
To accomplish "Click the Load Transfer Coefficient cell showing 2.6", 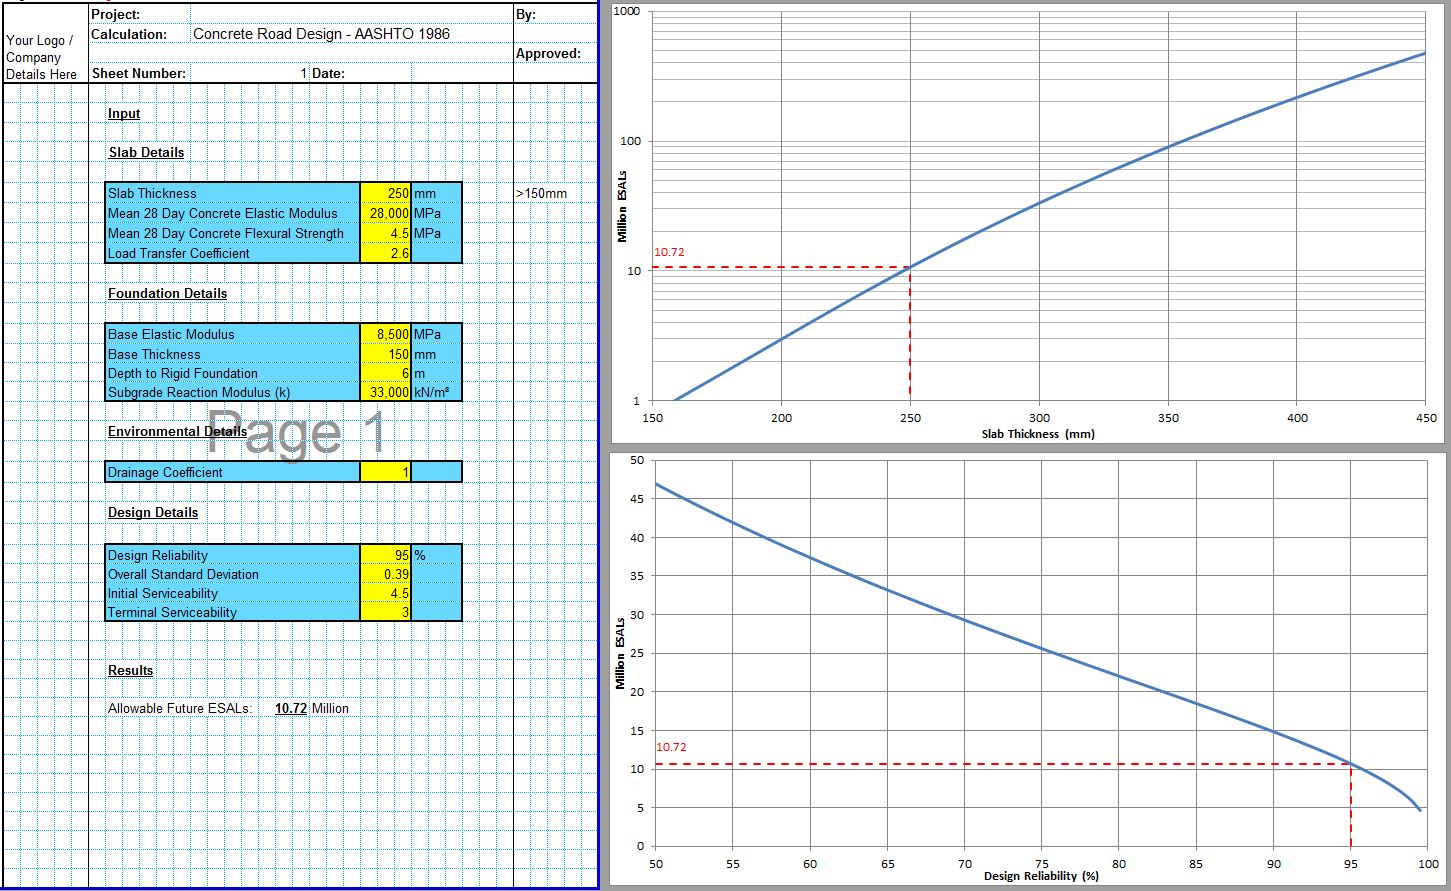I will point(385,253).
